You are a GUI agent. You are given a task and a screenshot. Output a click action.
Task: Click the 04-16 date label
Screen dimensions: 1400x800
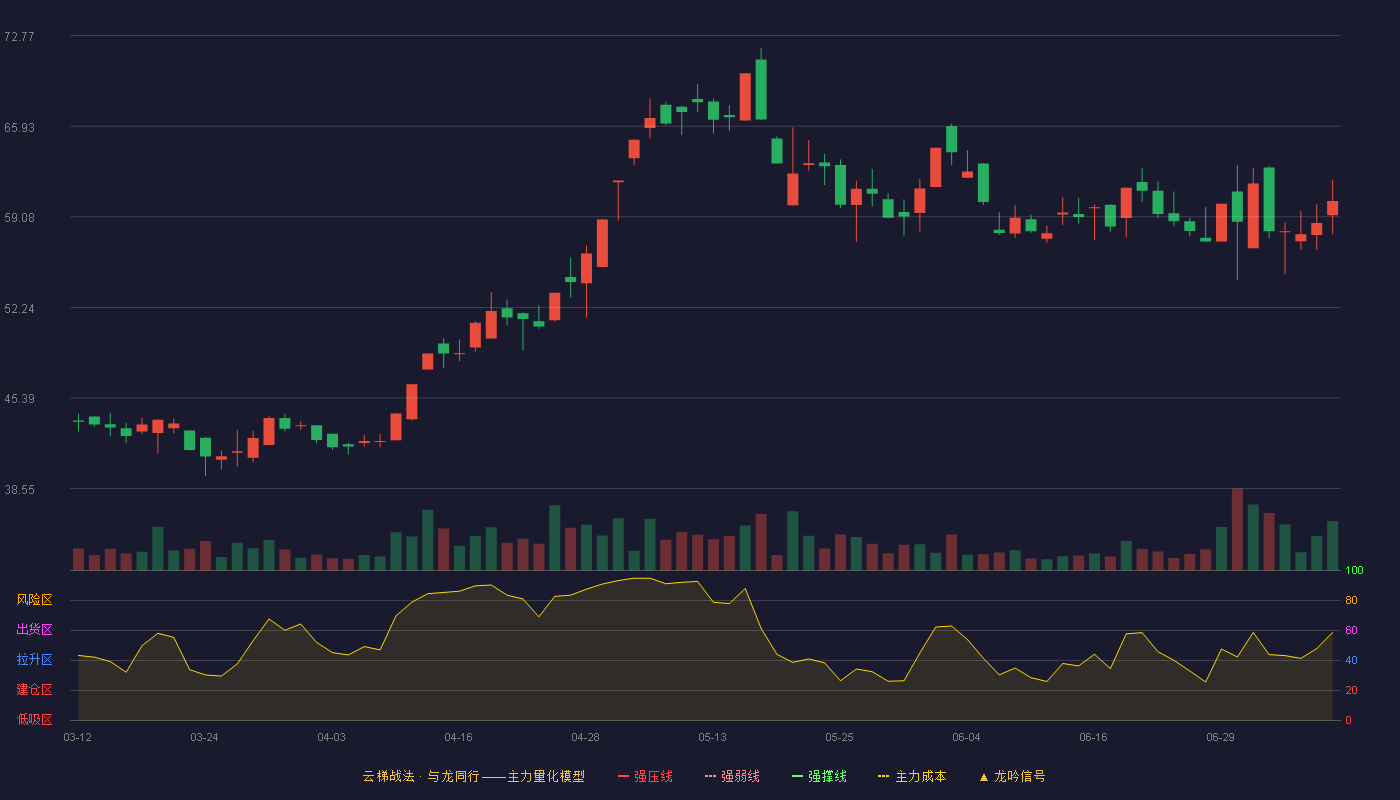[x=458, y=737]
